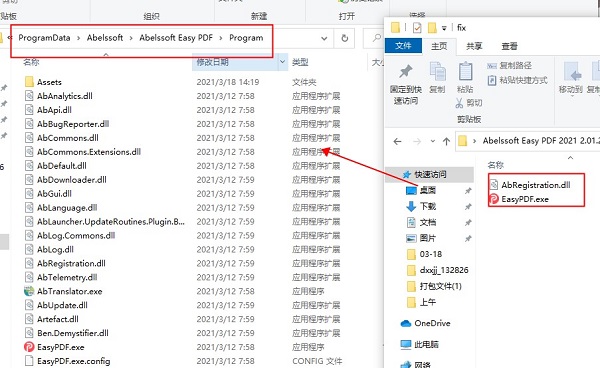The width and height of the screenshot is (600, 368).
Task: Switch to 共享 ribbon tab
Action: [474, 46]
